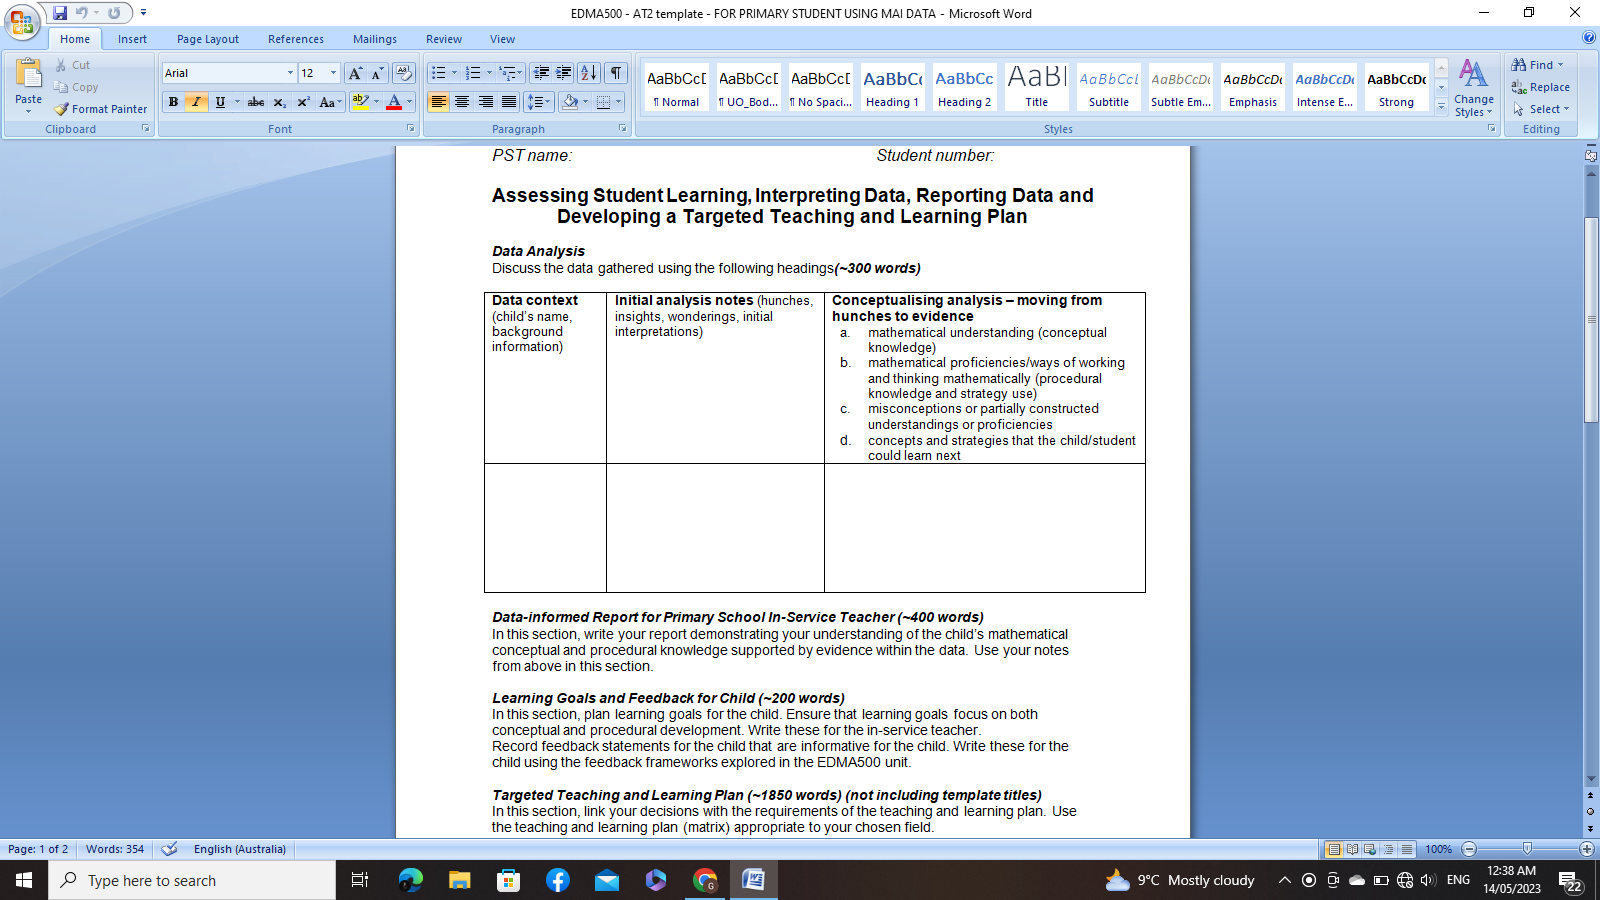Toggle italic formatting off

pos(194,101)
